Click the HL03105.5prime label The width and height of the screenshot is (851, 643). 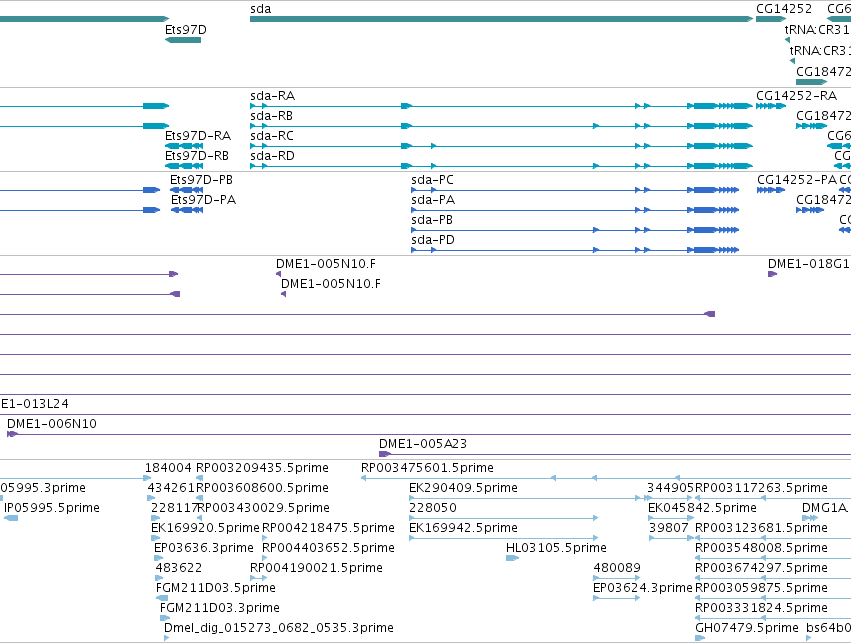pyautogui.click(x=556, y=548)
